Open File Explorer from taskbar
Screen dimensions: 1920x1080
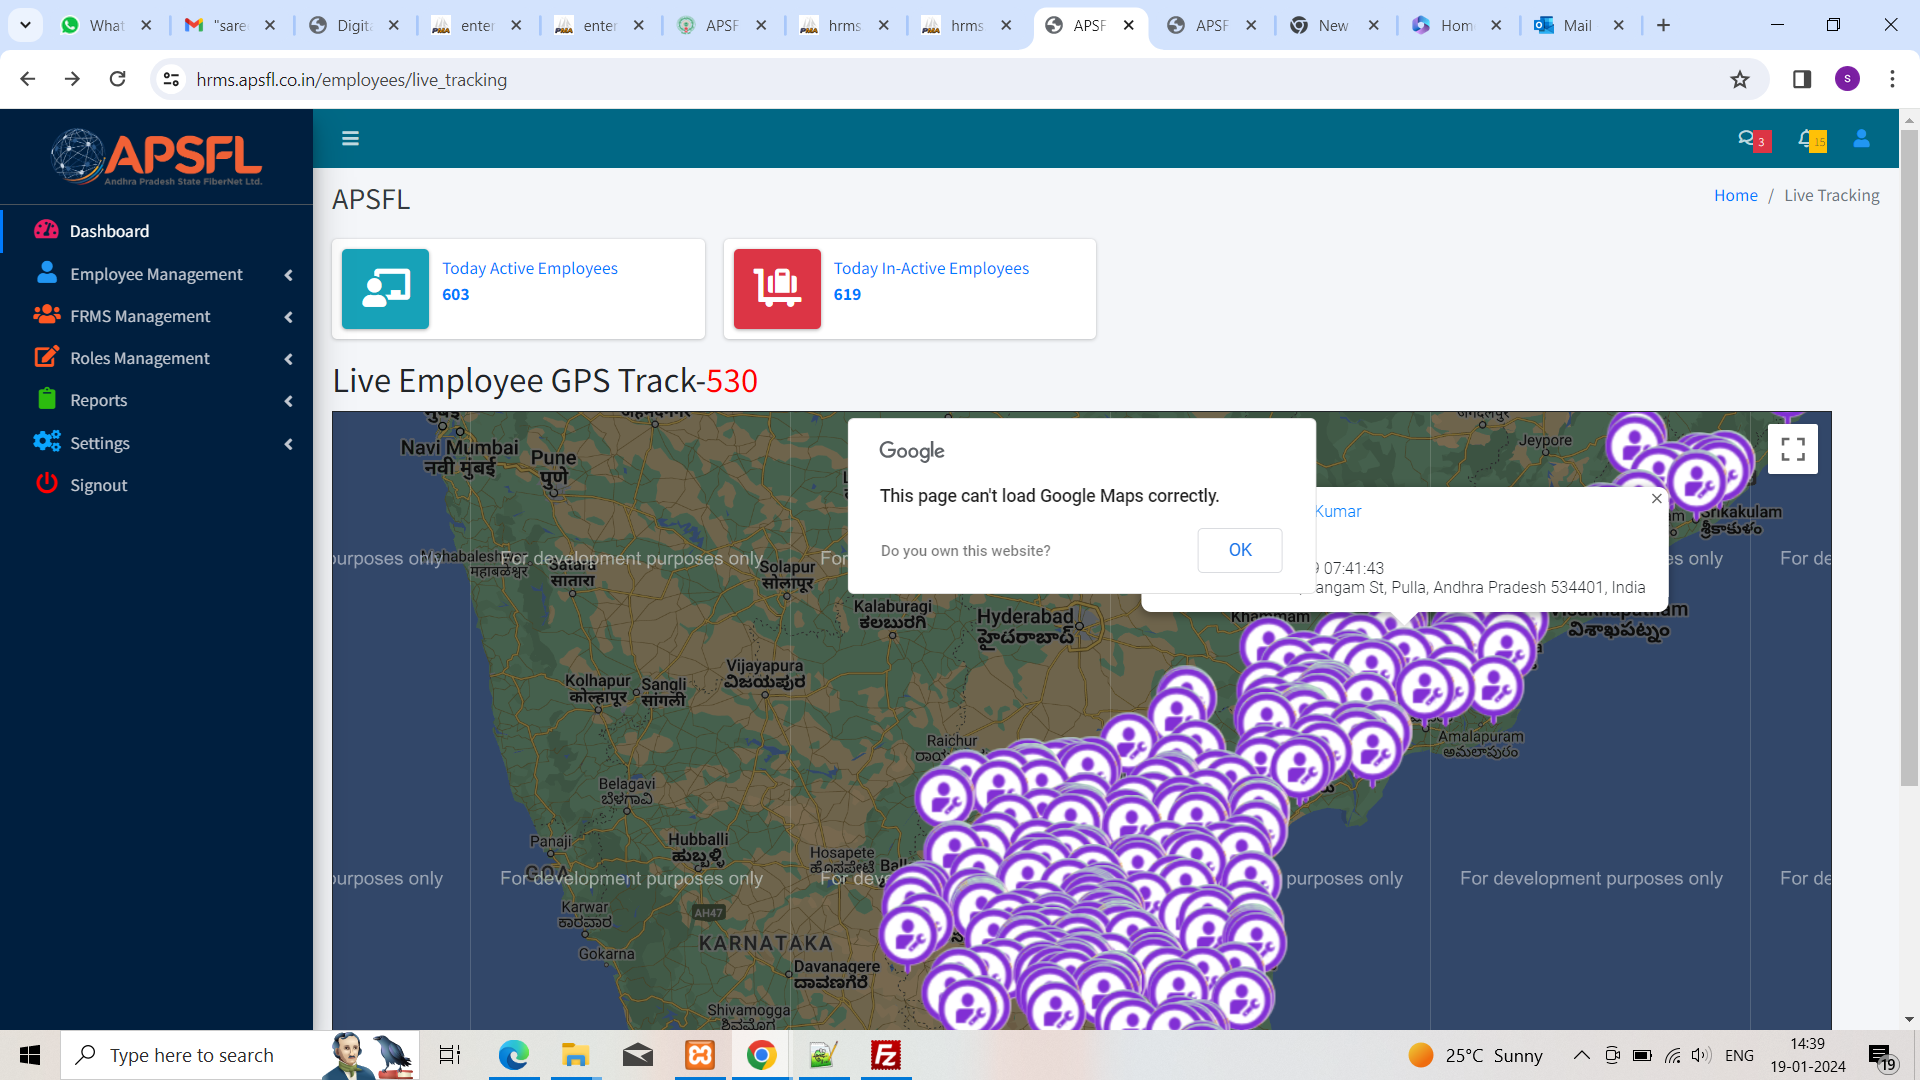click(575, 1055)
